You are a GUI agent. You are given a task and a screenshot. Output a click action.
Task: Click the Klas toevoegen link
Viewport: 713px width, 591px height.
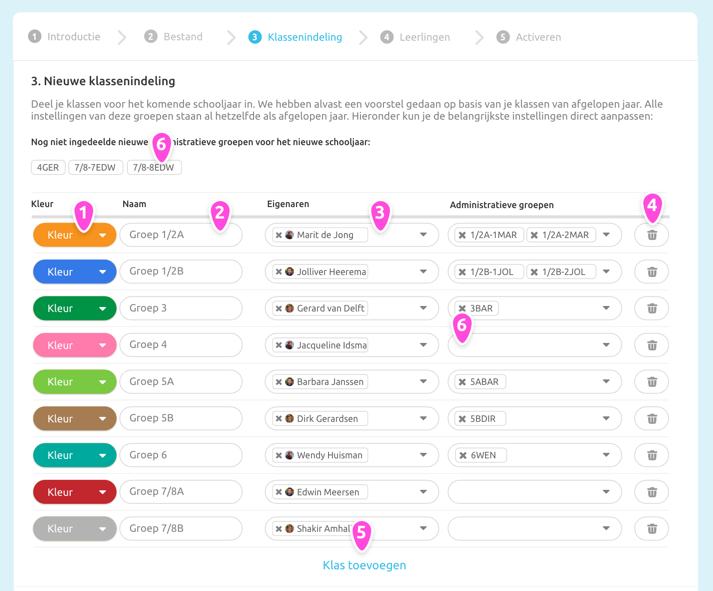(x=364, y=565)
